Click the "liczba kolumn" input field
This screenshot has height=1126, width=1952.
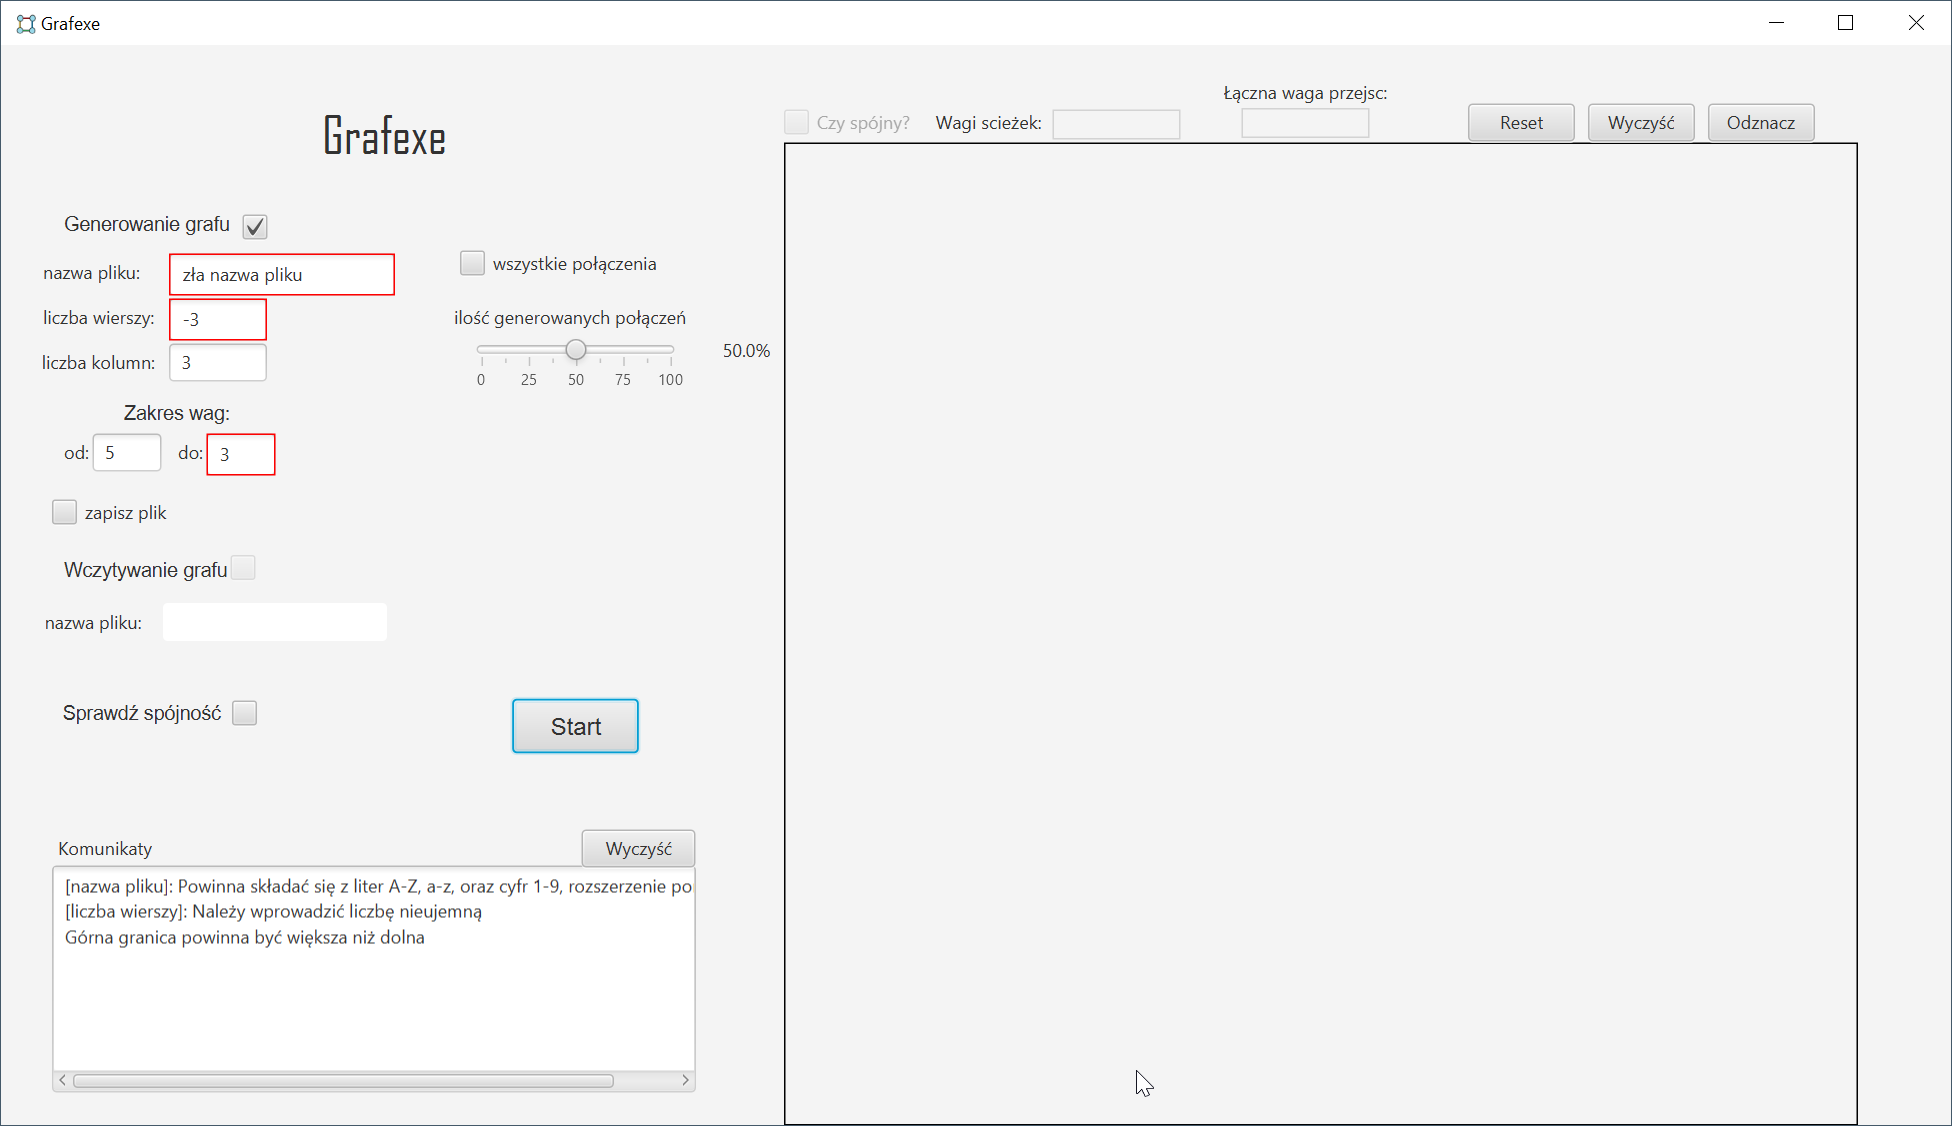tap(218, 362)
